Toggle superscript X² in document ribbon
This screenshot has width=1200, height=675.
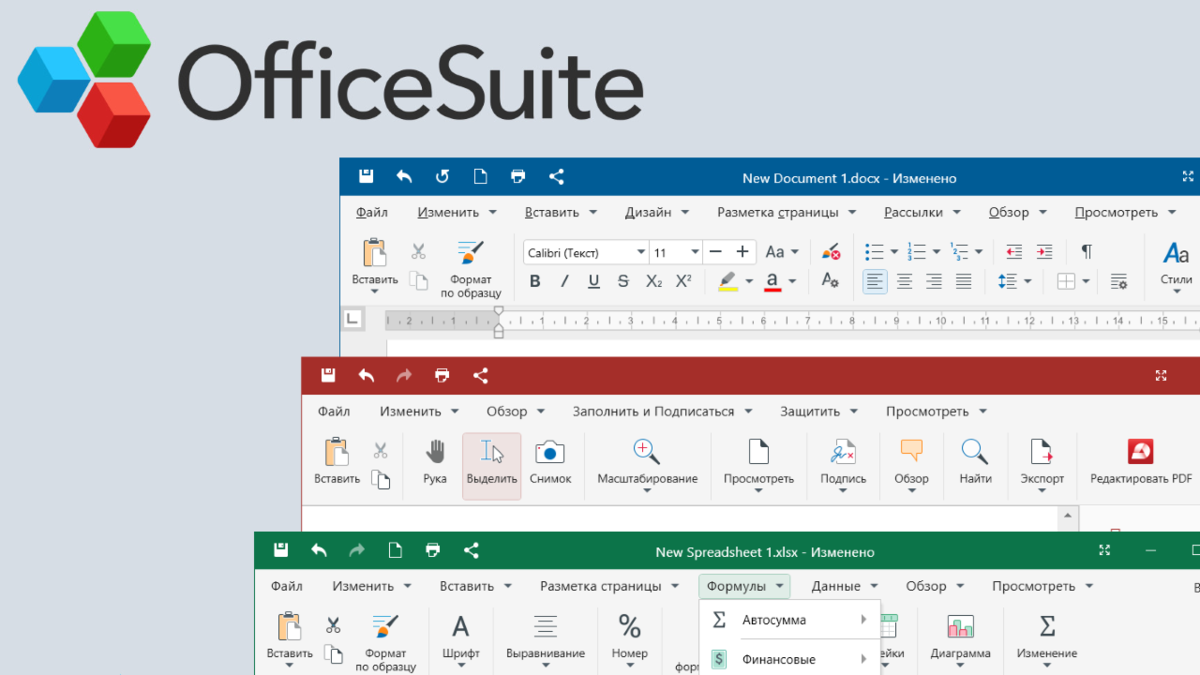pyautogui.click(x=684, y=282)
